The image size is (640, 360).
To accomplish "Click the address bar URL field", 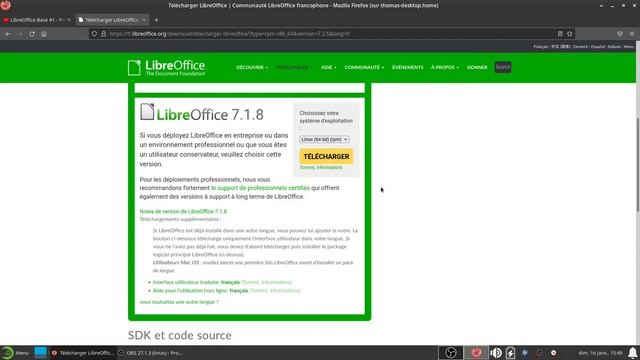I will tap(331, 34).
